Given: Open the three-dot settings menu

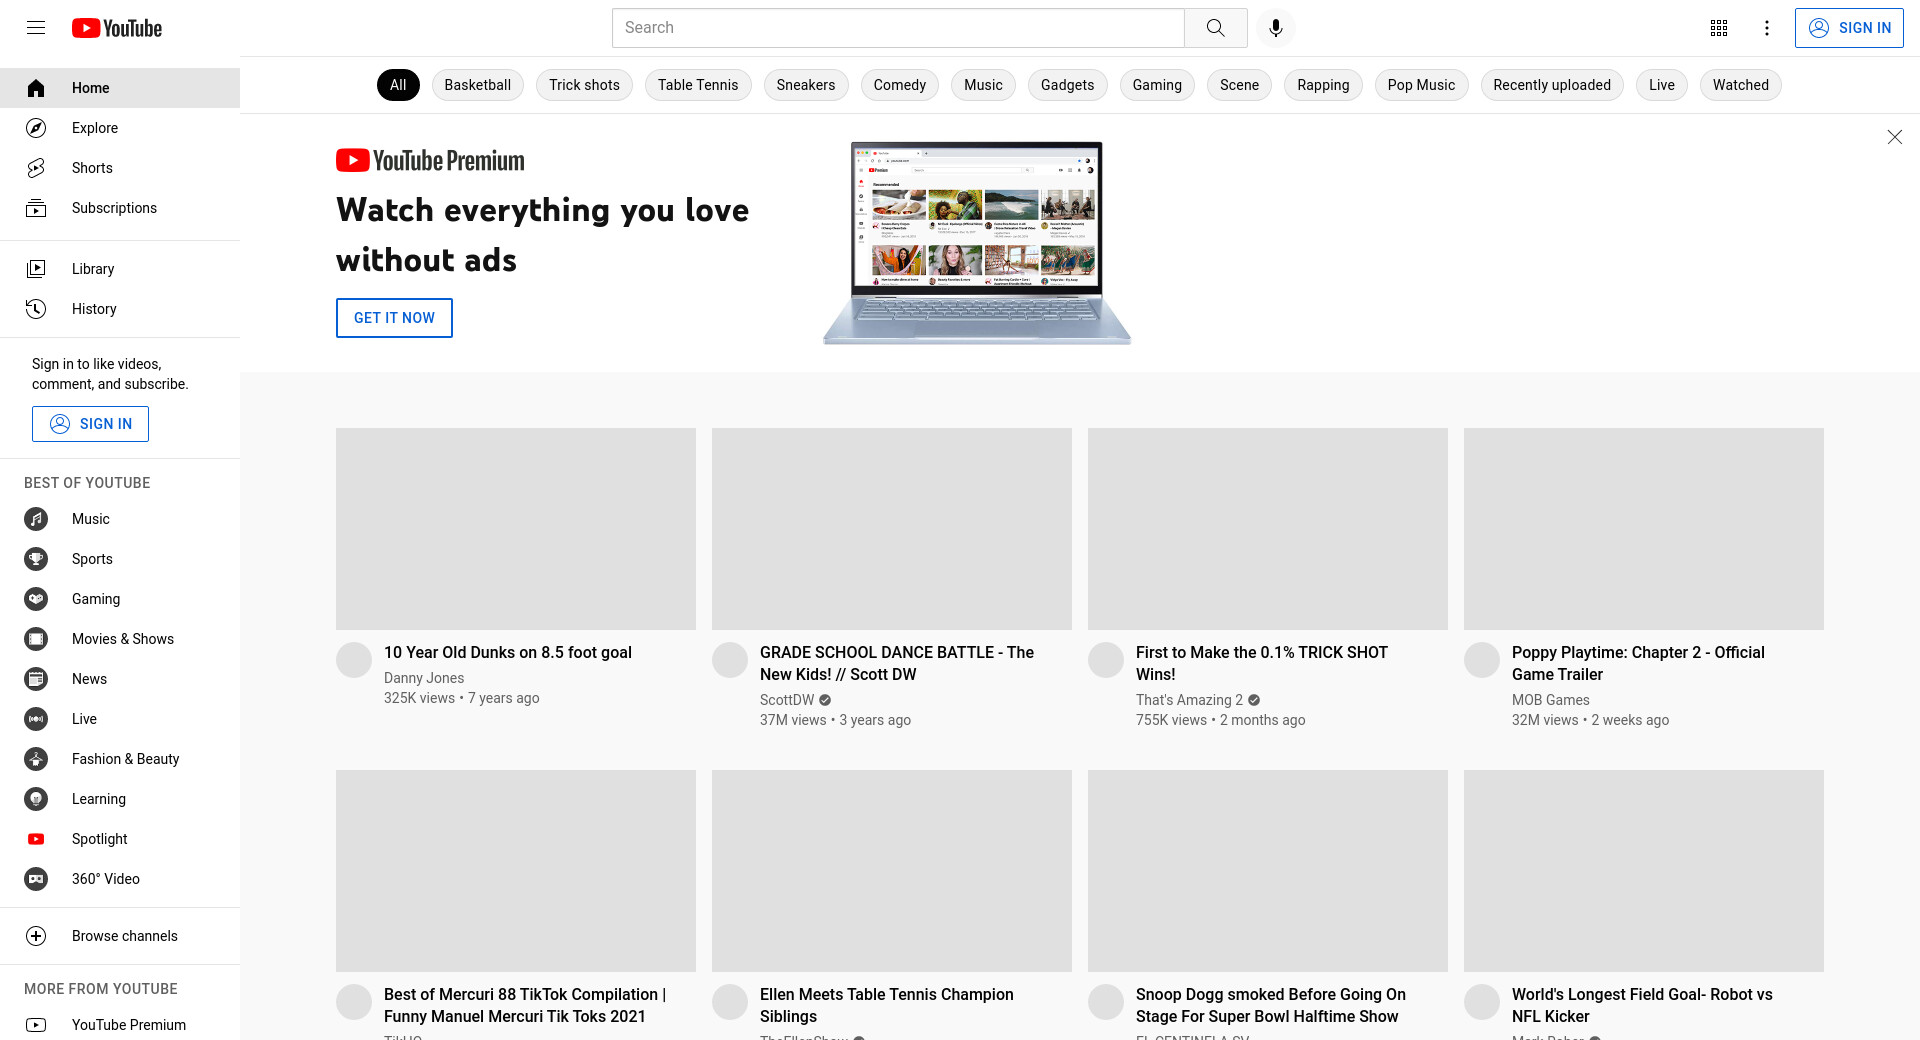Looking at the screenshot, I should point(1767,28).
